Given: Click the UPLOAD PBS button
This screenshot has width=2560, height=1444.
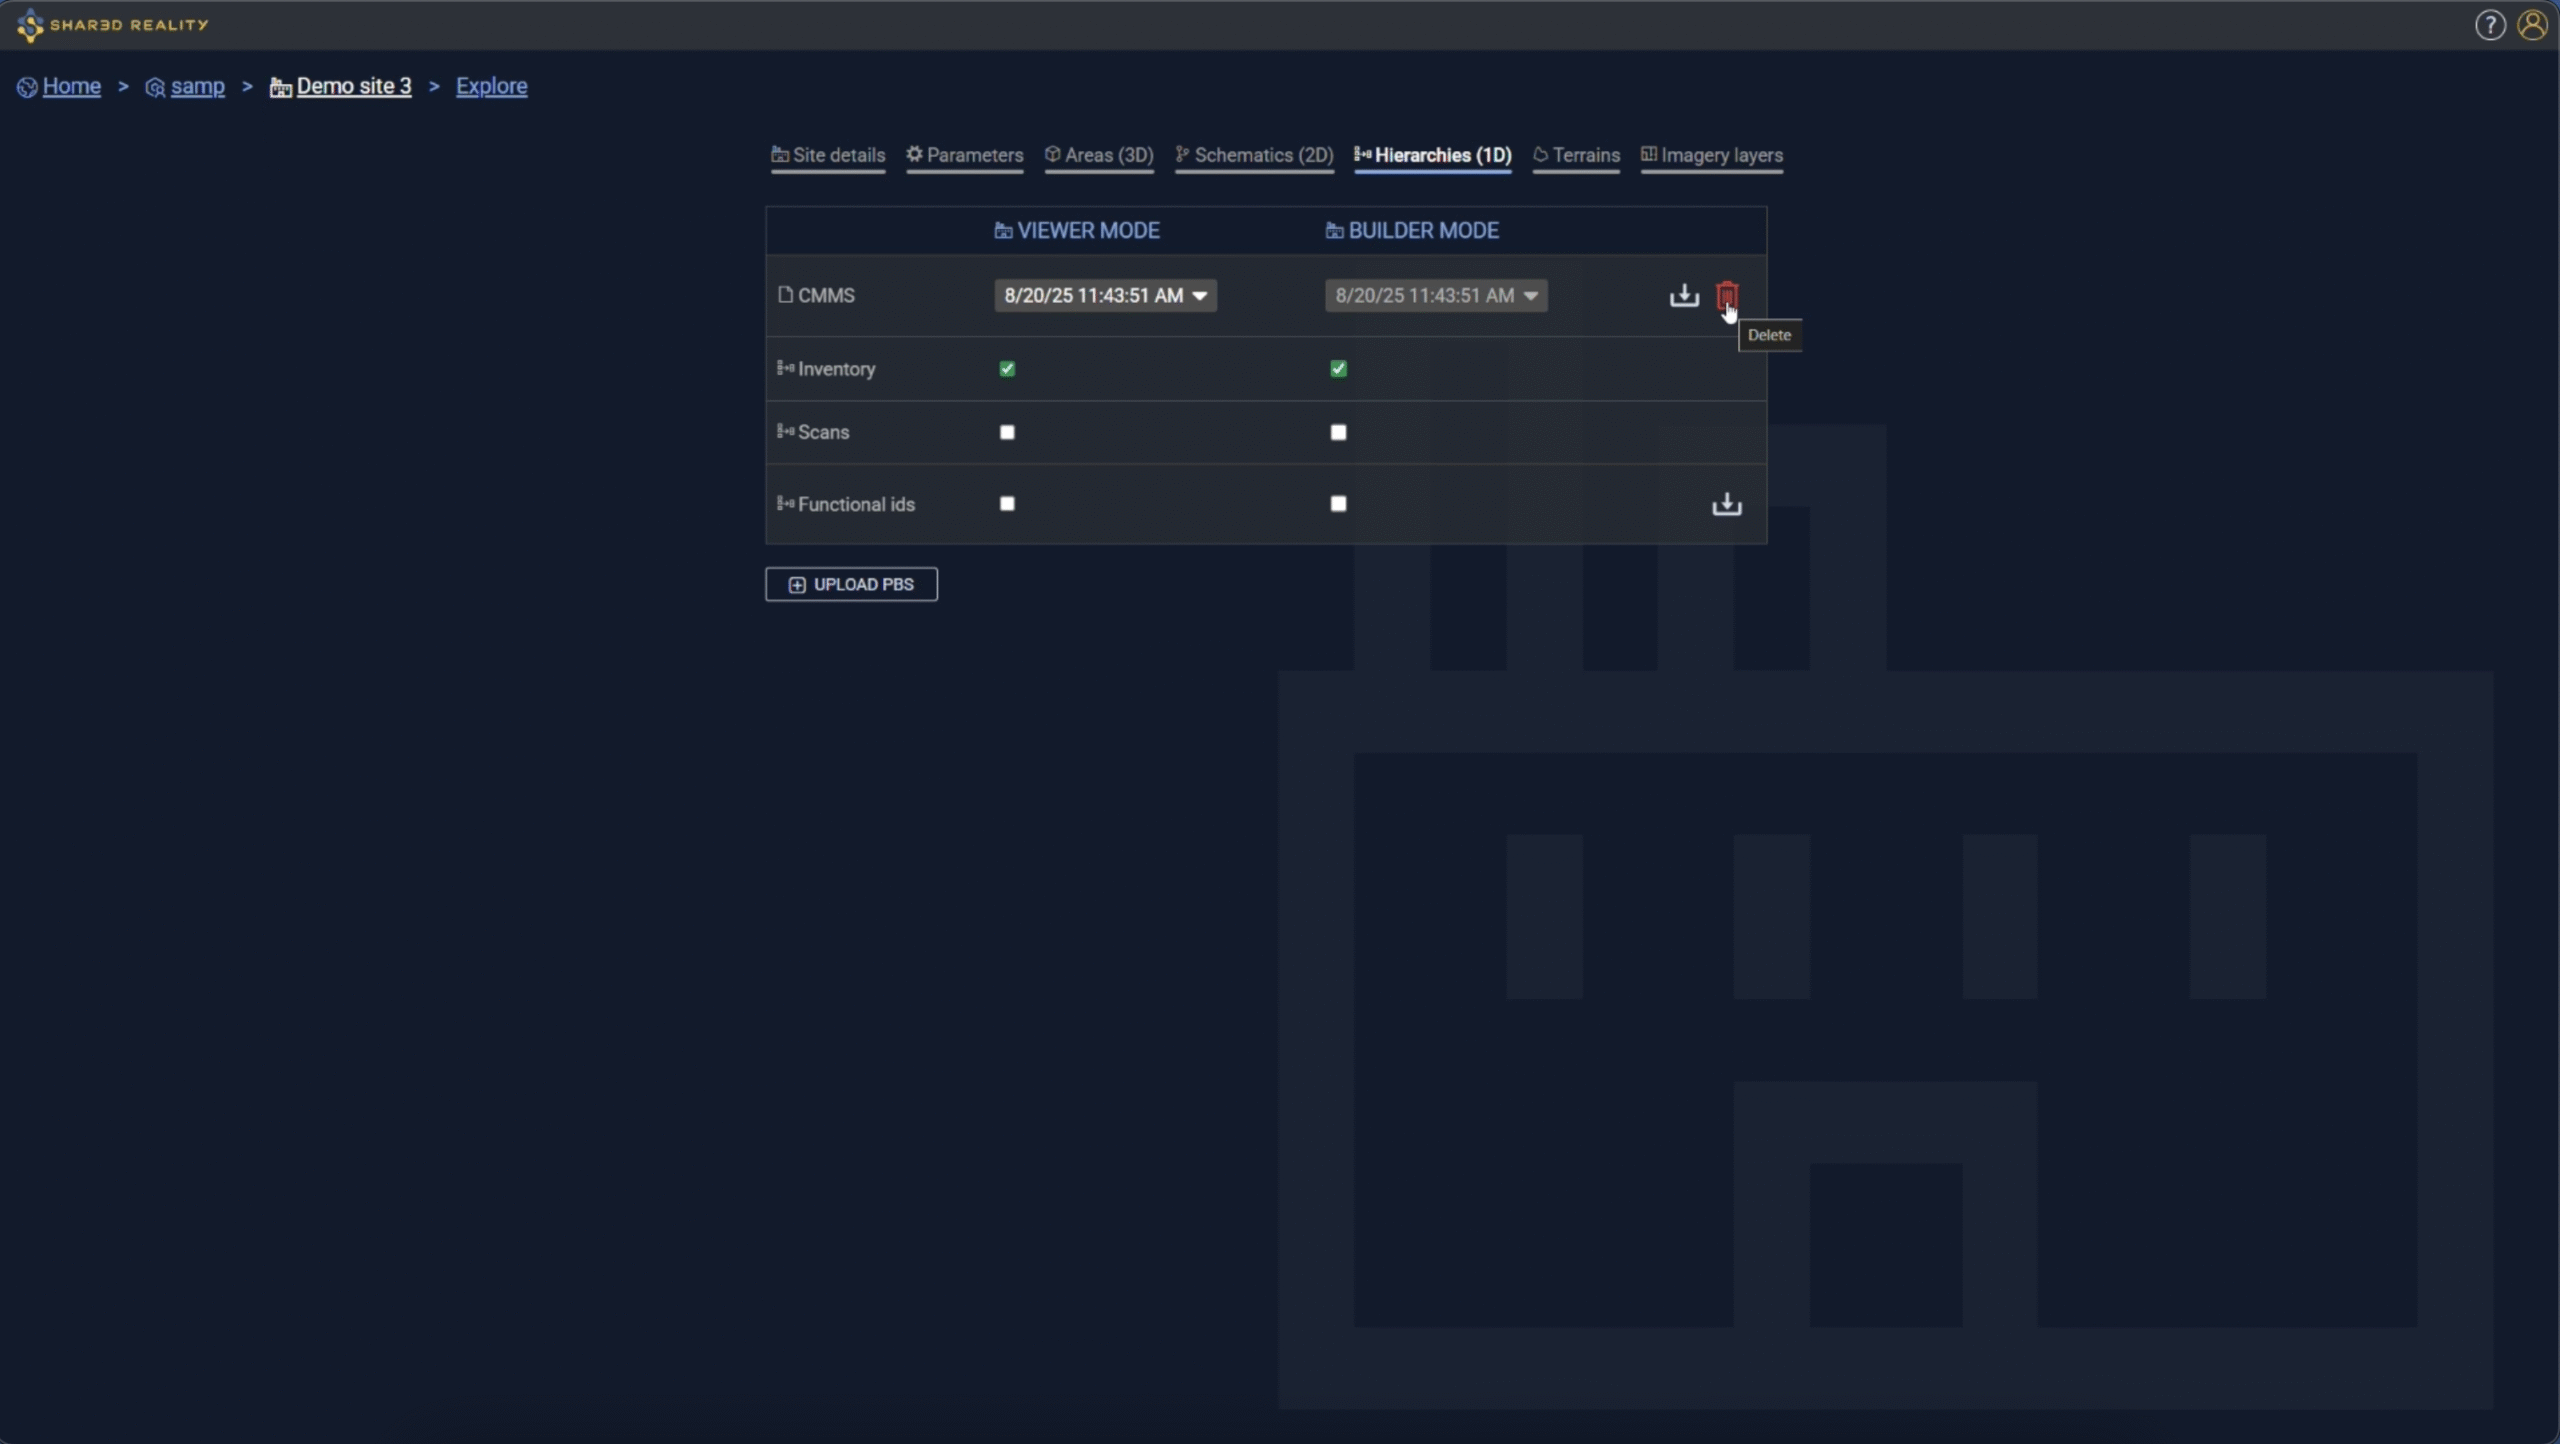Looking at the screenshot, I should tap(851, 584).
